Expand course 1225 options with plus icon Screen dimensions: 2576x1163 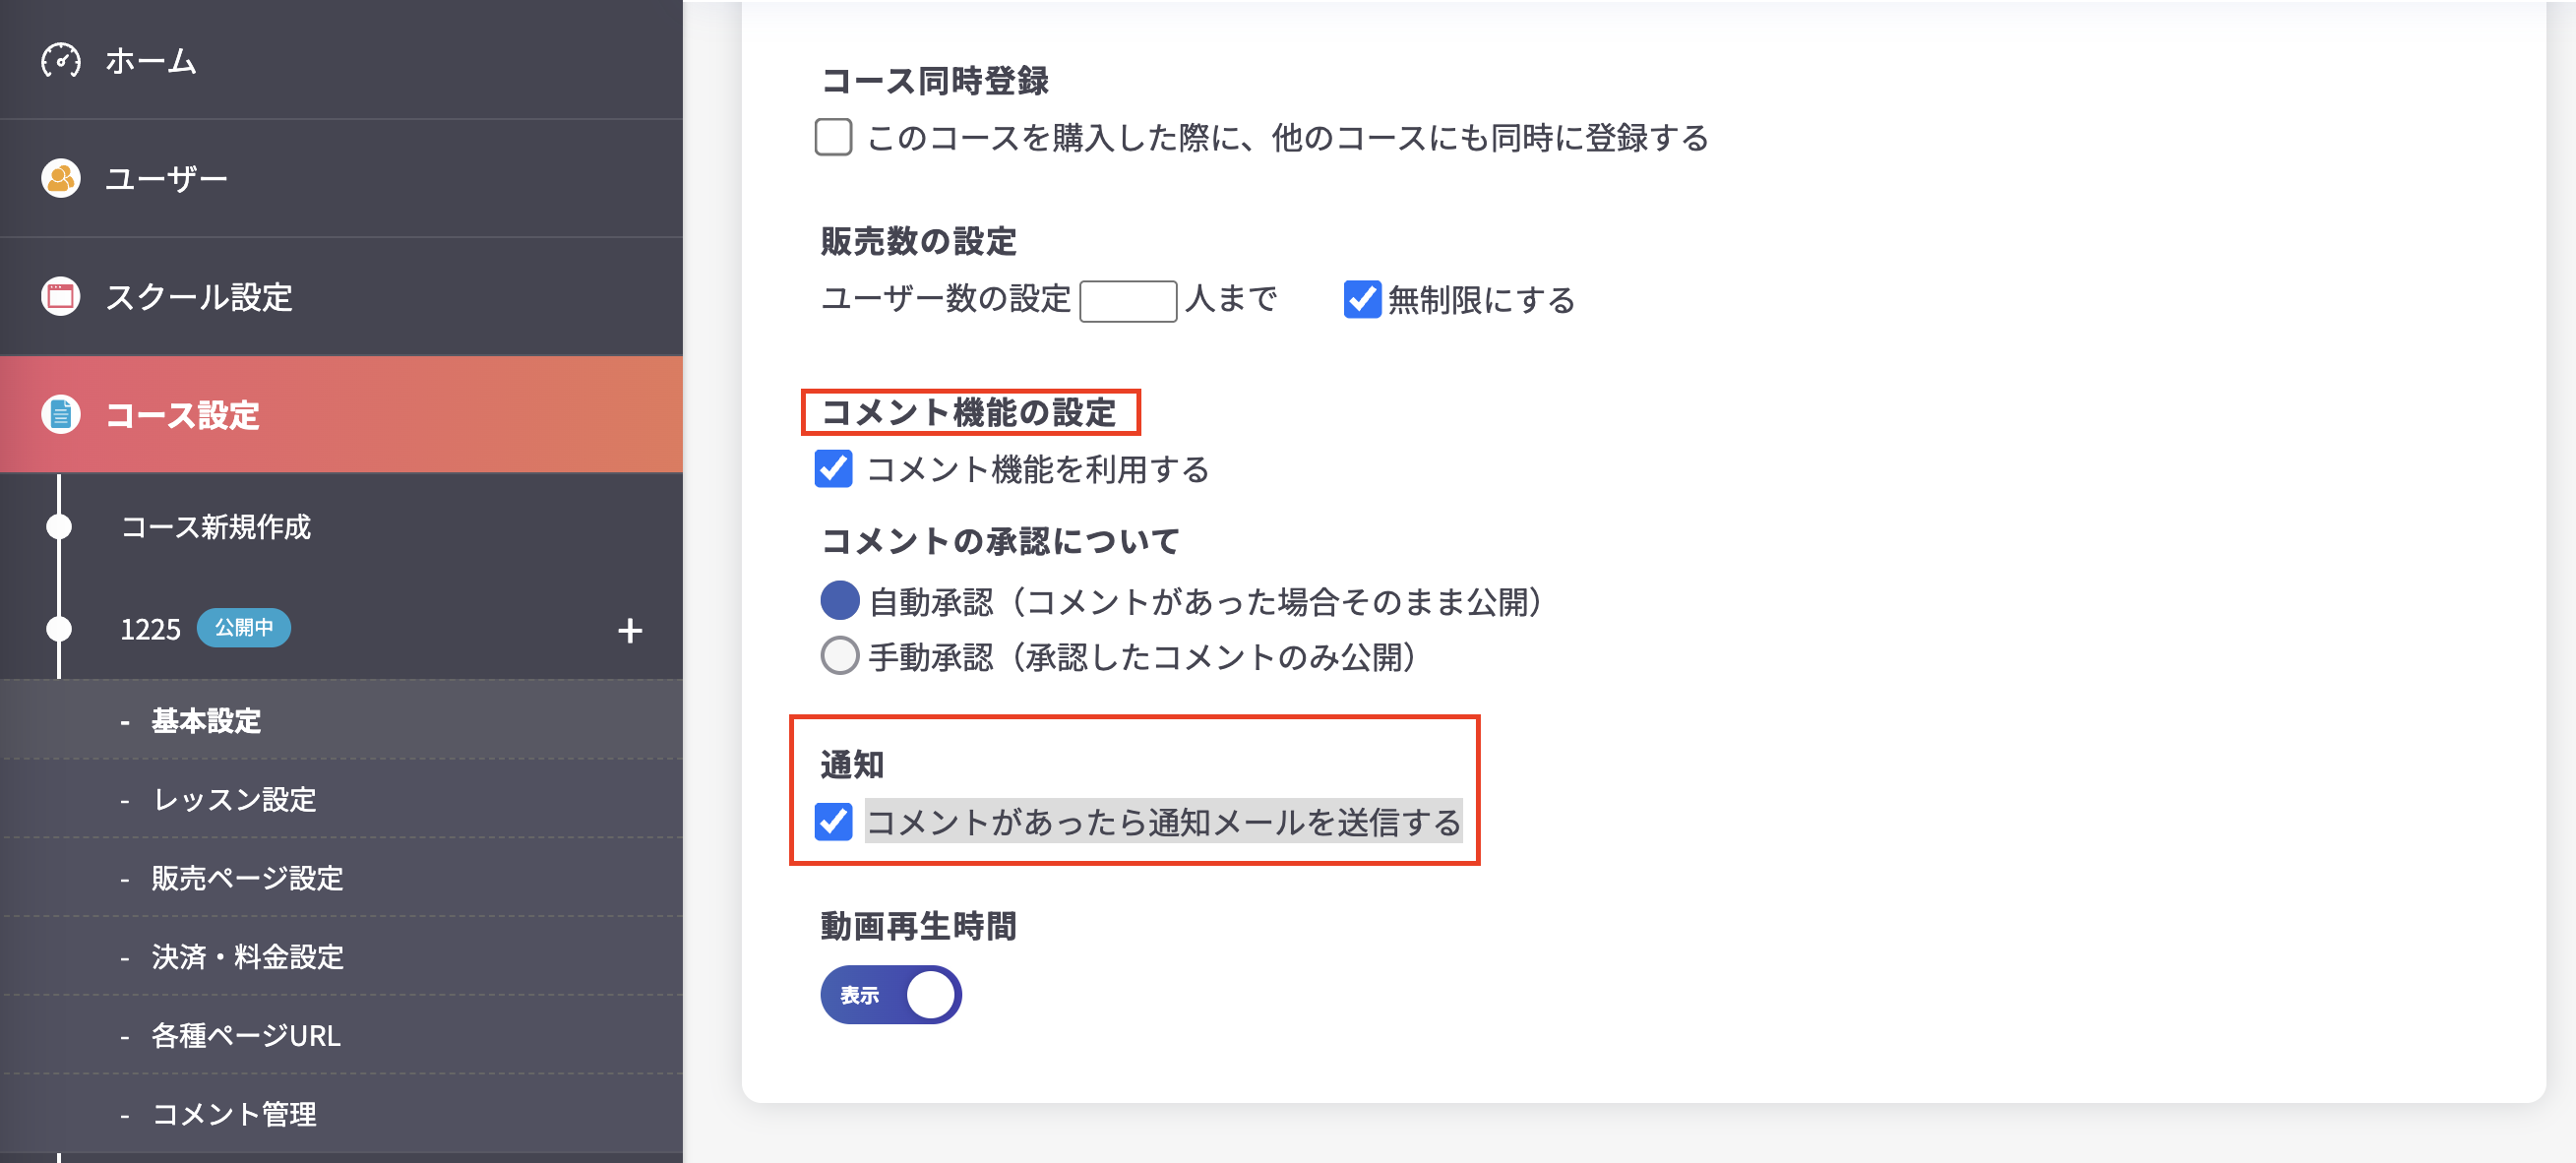point(629,631)
